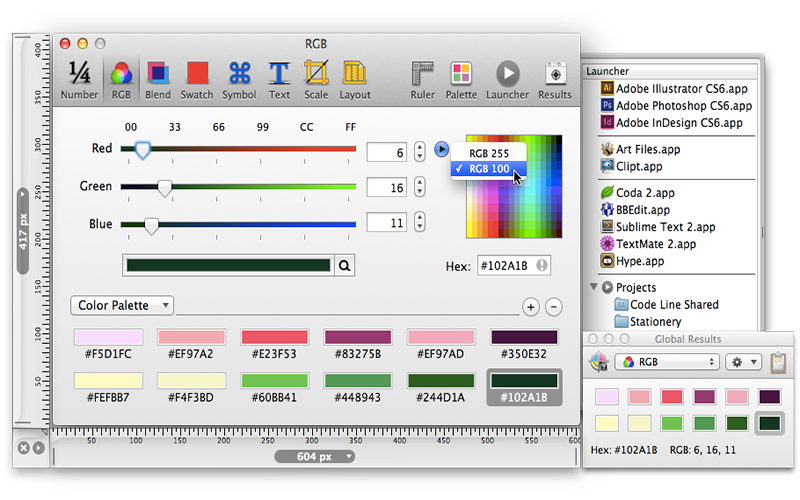Show the Palette panel
This screenshot has height=500, width=800.
(461, 80)
